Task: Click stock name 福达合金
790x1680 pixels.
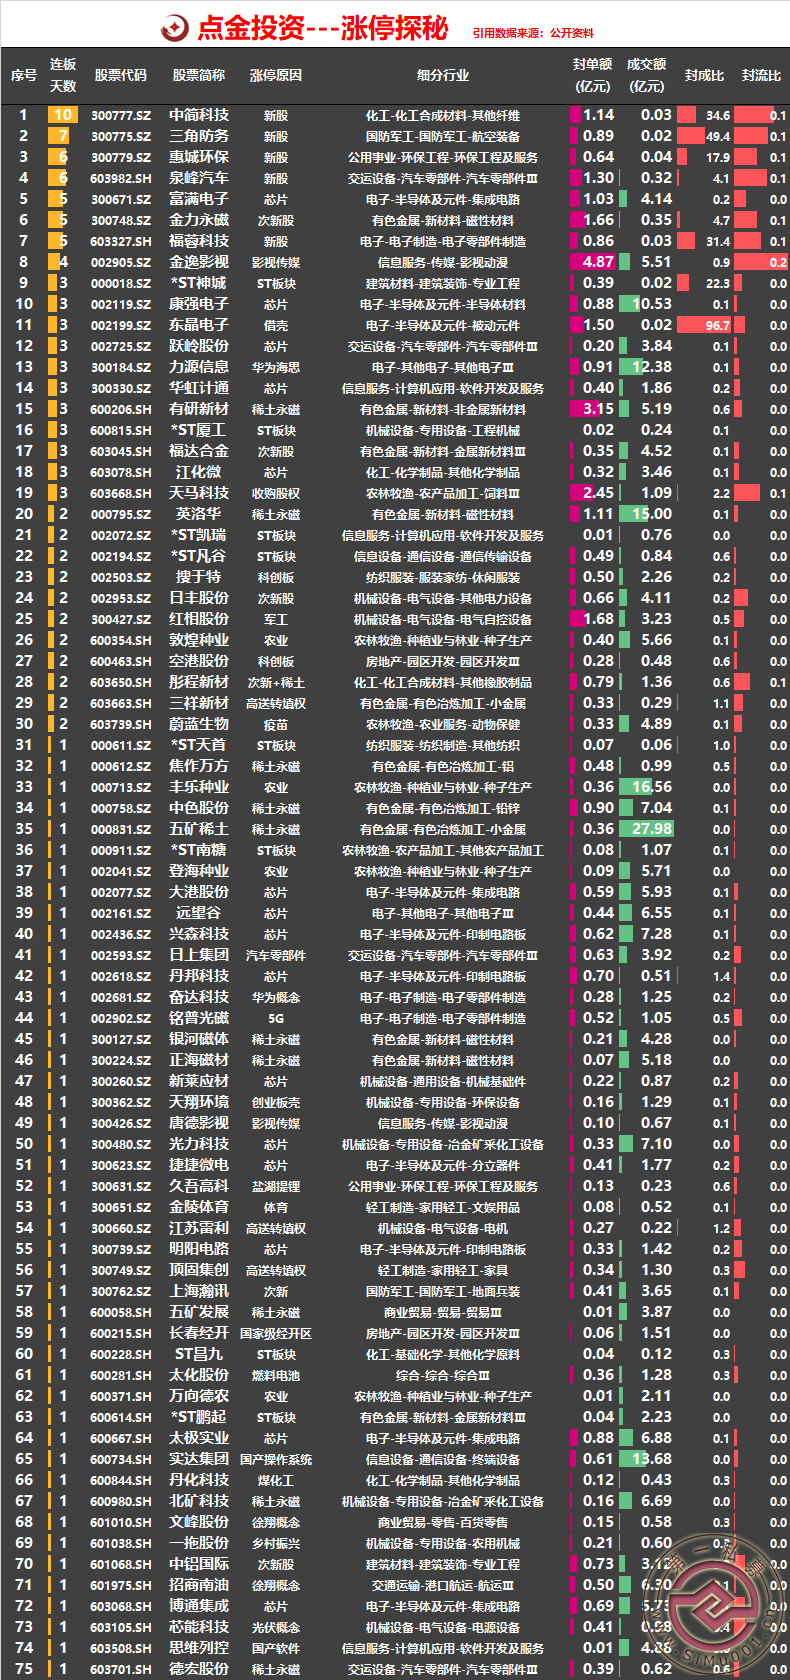Action: 199,451
